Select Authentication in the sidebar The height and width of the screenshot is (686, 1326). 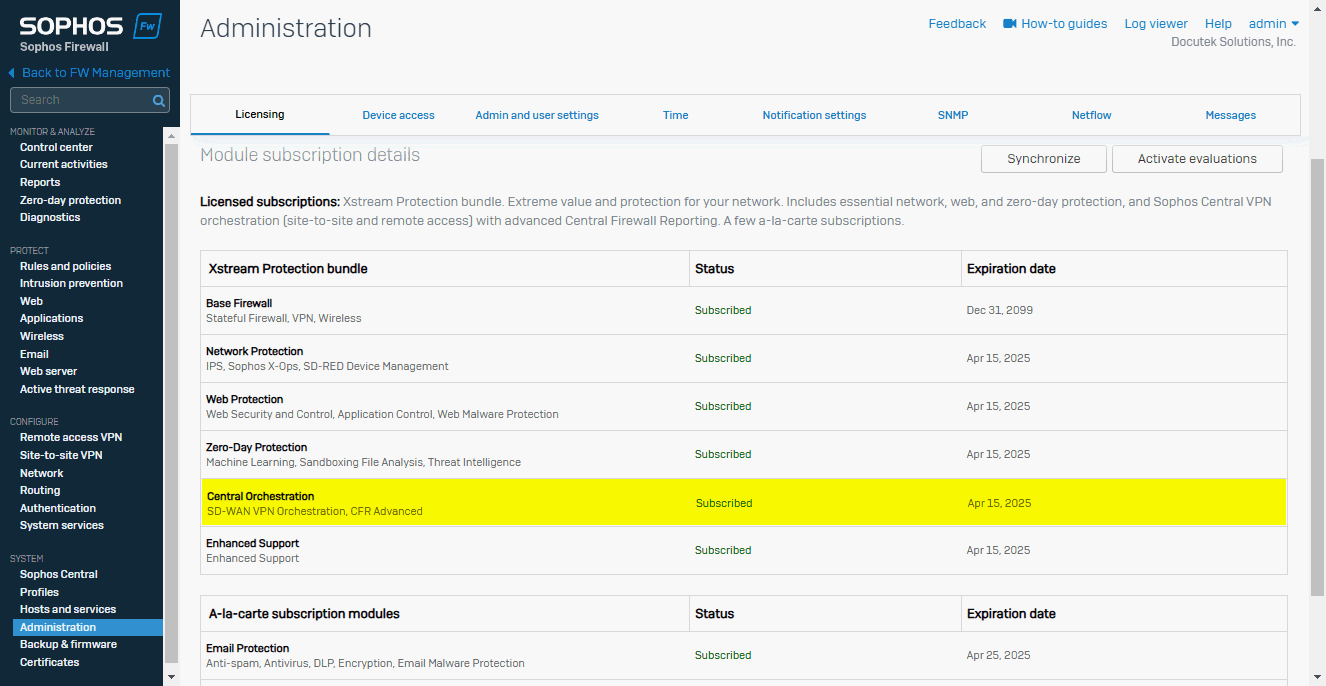(x=58, y=508)
